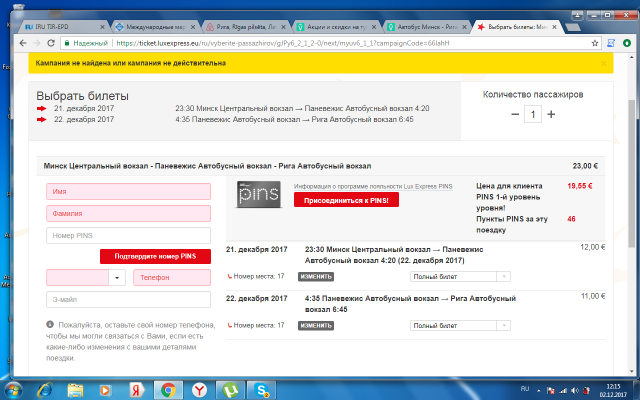Screen dimensions: 640x400
Task: Click the browser back arrow
Action: click(23, 43)
